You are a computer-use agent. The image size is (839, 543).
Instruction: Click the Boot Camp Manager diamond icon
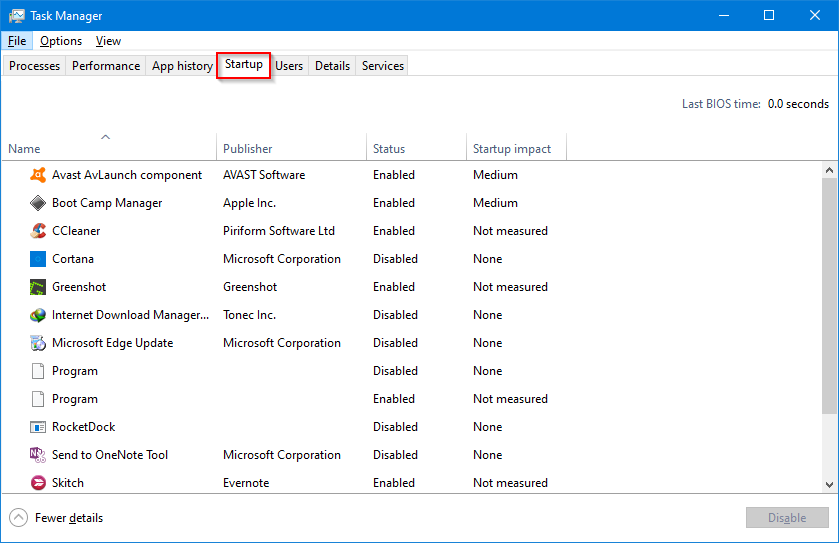coord(38,203)
